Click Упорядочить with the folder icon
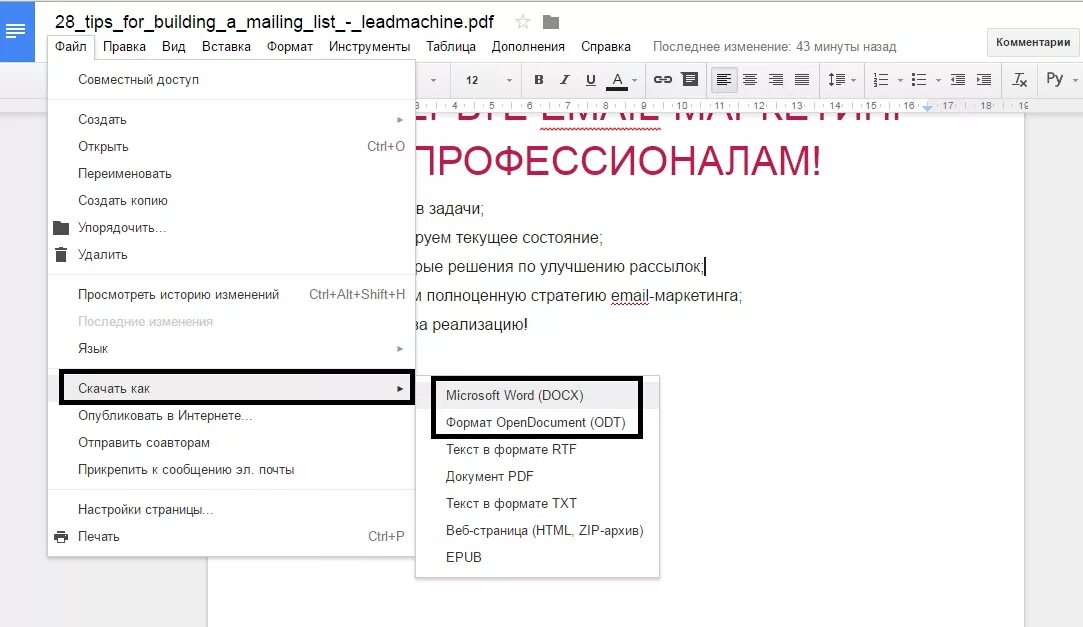 231,227
